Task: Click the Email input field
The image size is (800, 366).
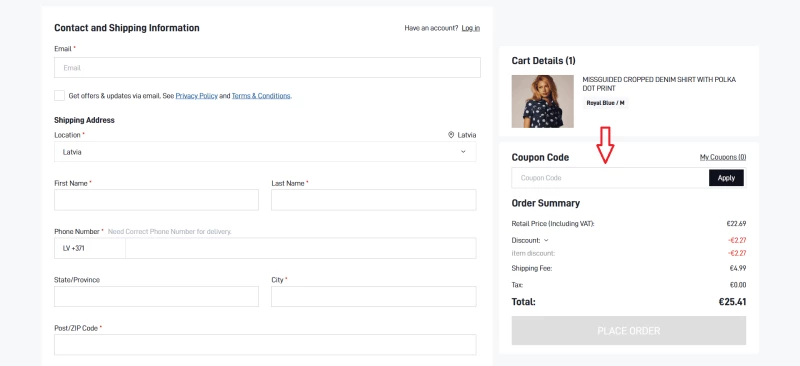Action: click(x=267, y=67)
